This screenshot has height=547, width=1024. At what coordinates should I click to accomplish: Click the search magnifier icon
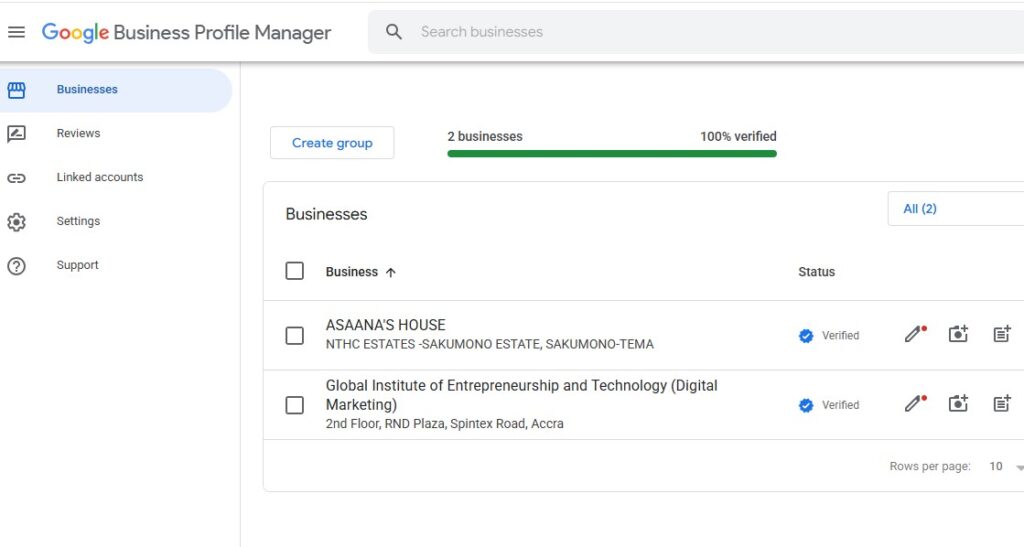(x=393, y=31)
